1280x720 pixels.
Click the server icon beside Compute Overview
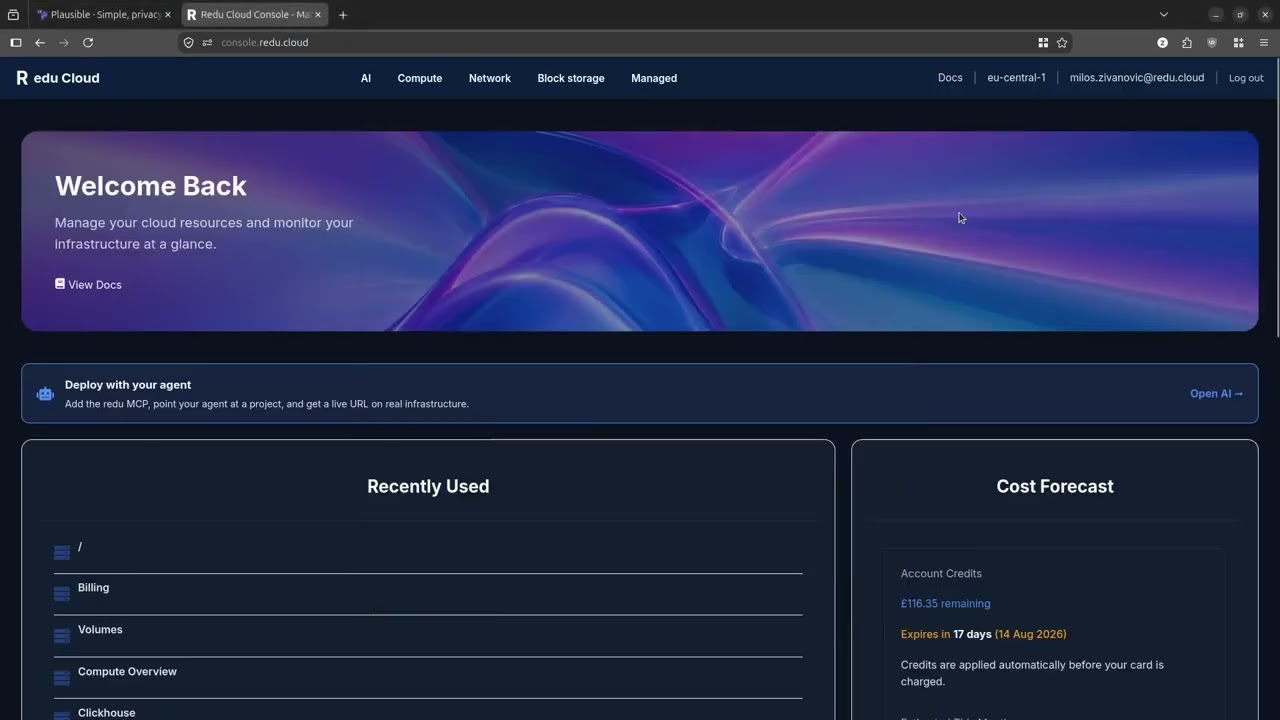pyautogui.click(x=62, y=678)
